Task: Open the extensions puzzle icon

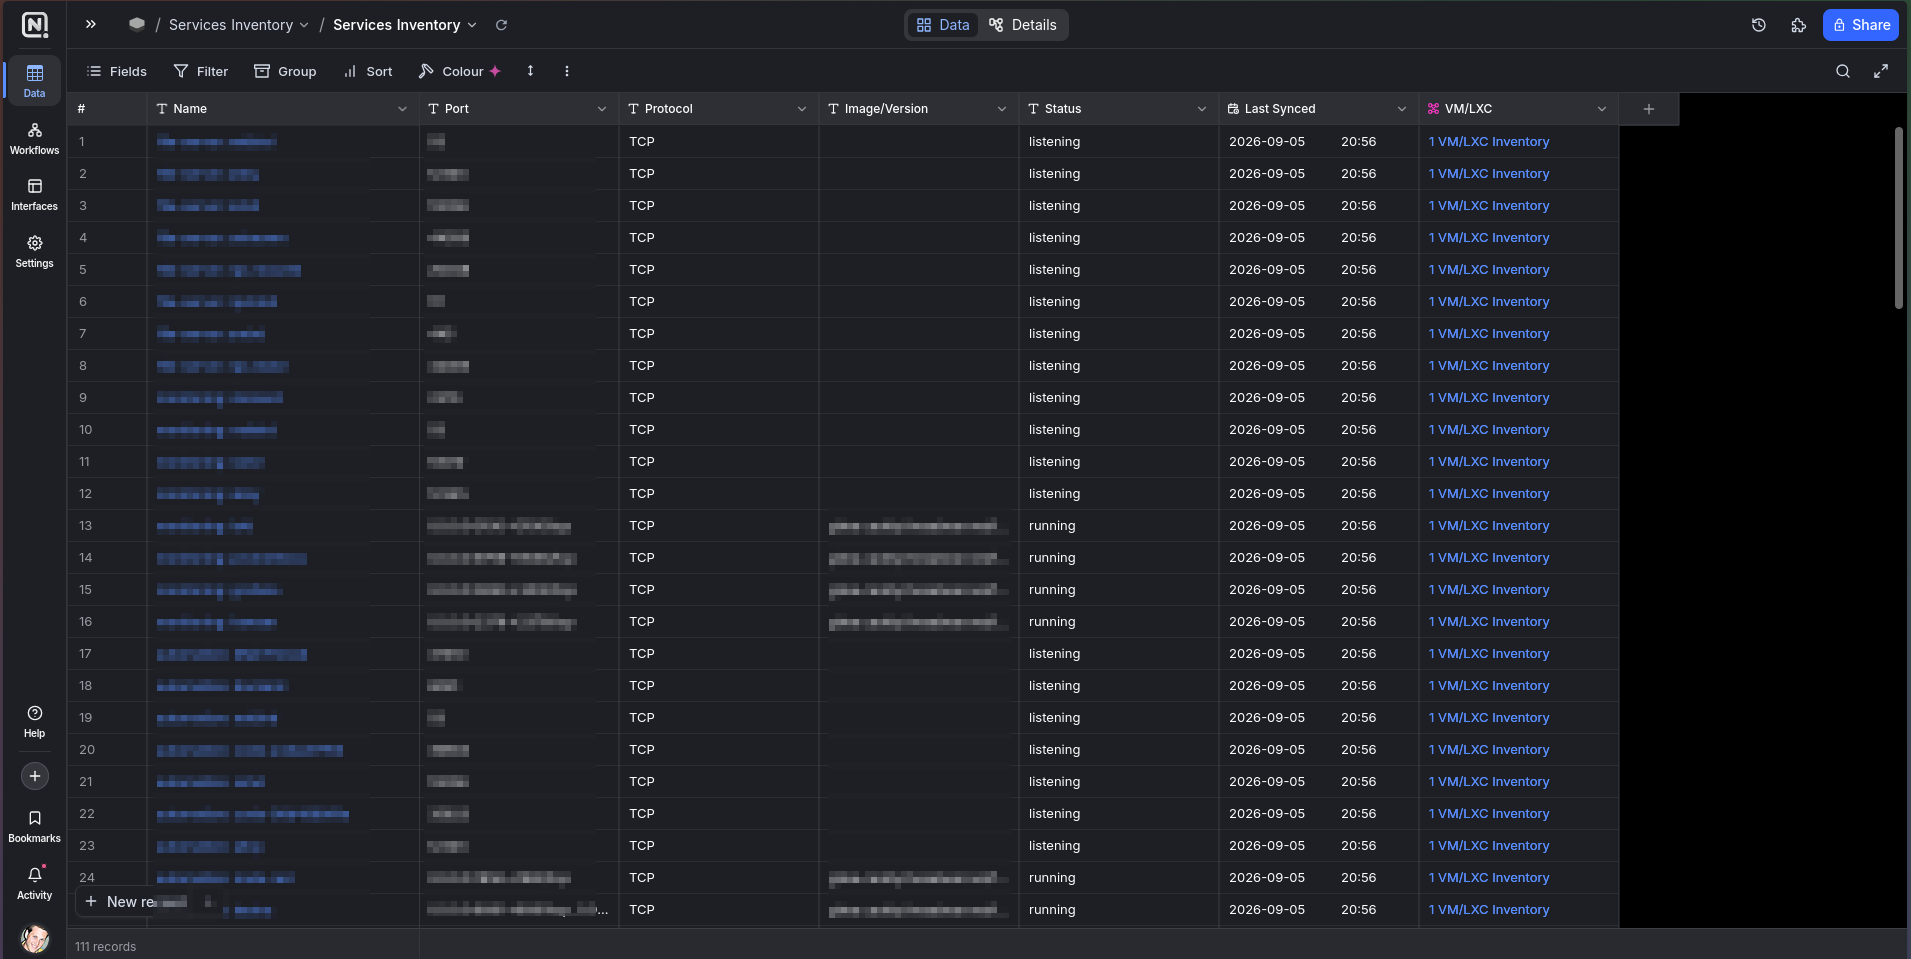Action: 1799,25
